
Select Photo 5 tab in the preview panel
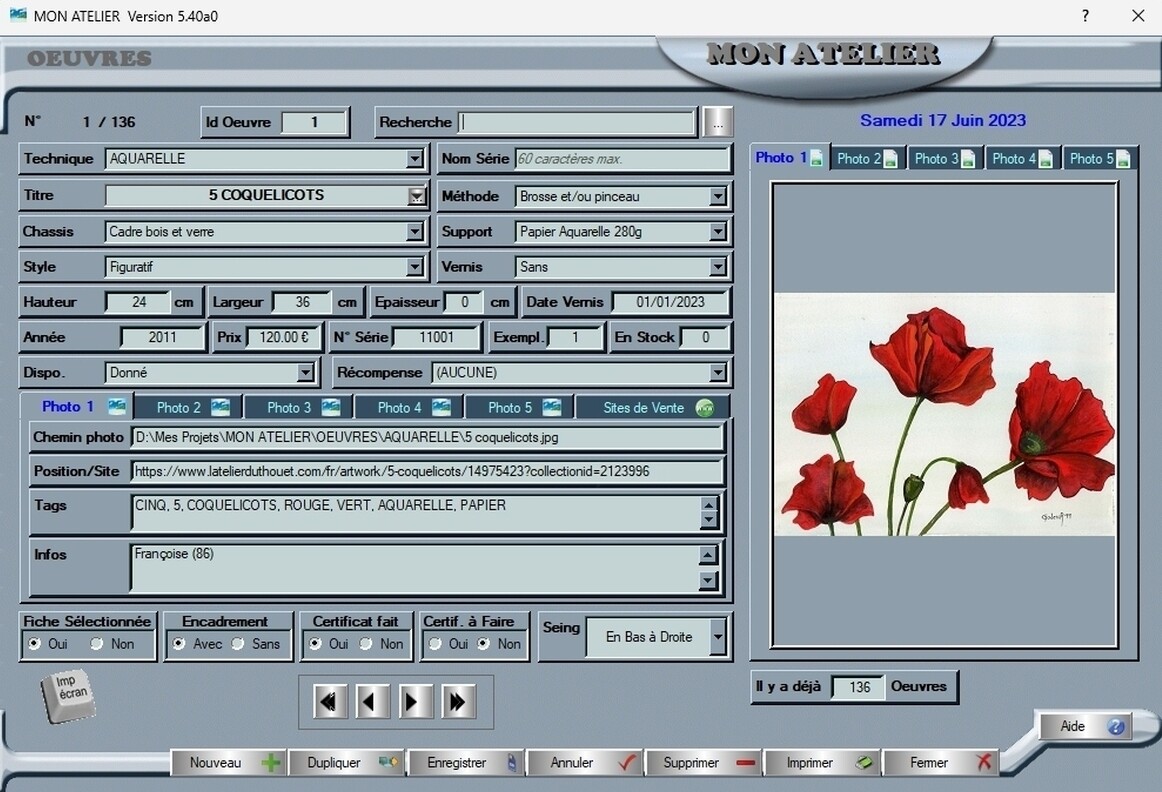pos(1100,159)
